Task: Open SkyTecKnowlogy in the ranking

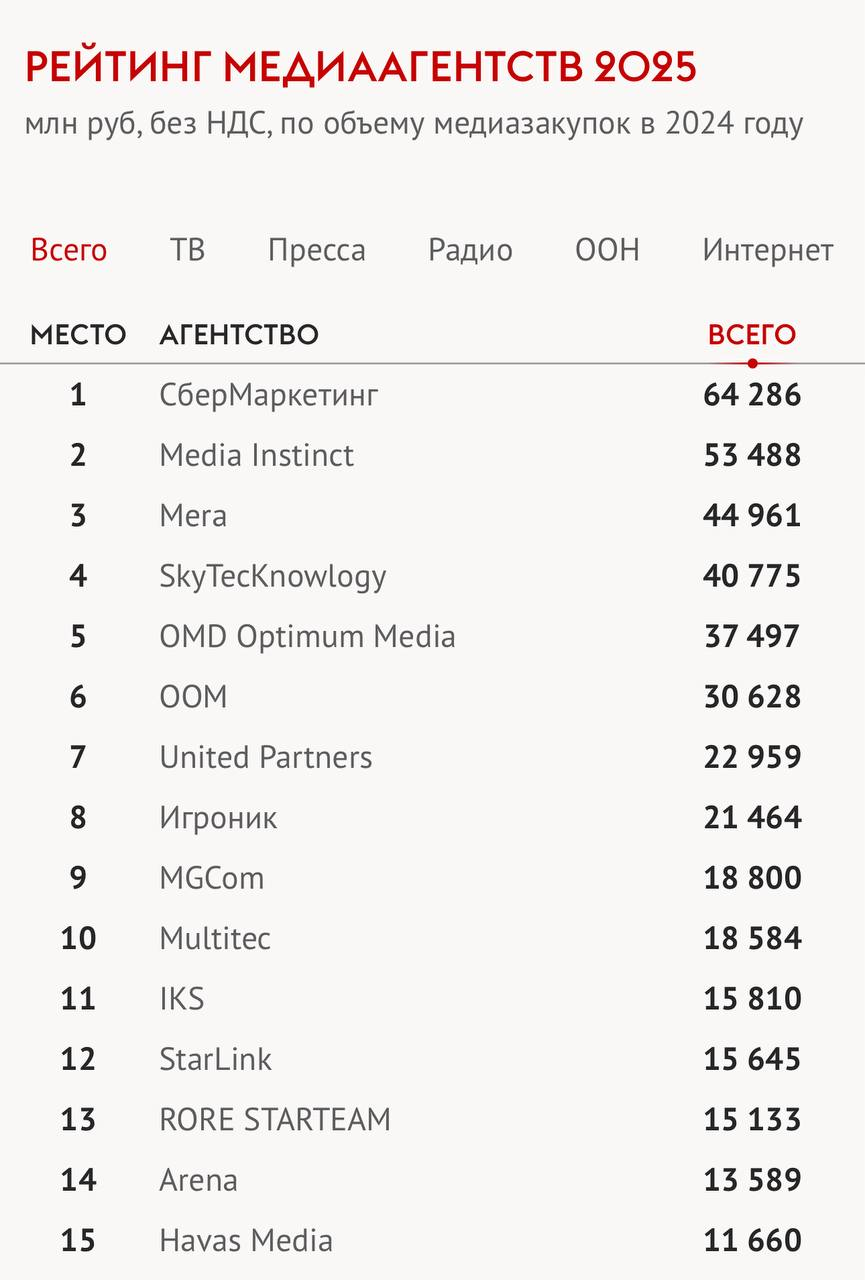Action: point(272,577)
